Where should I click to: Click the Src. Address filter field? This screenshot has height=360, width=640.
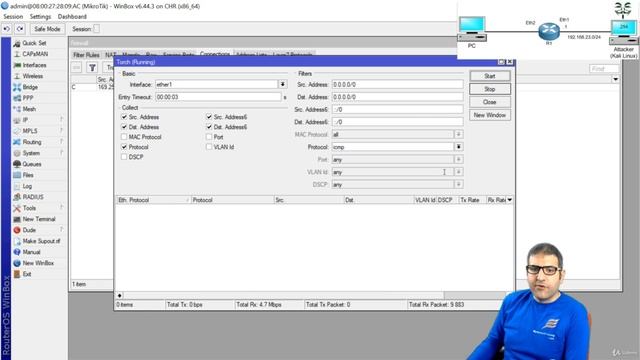(398, 84)
